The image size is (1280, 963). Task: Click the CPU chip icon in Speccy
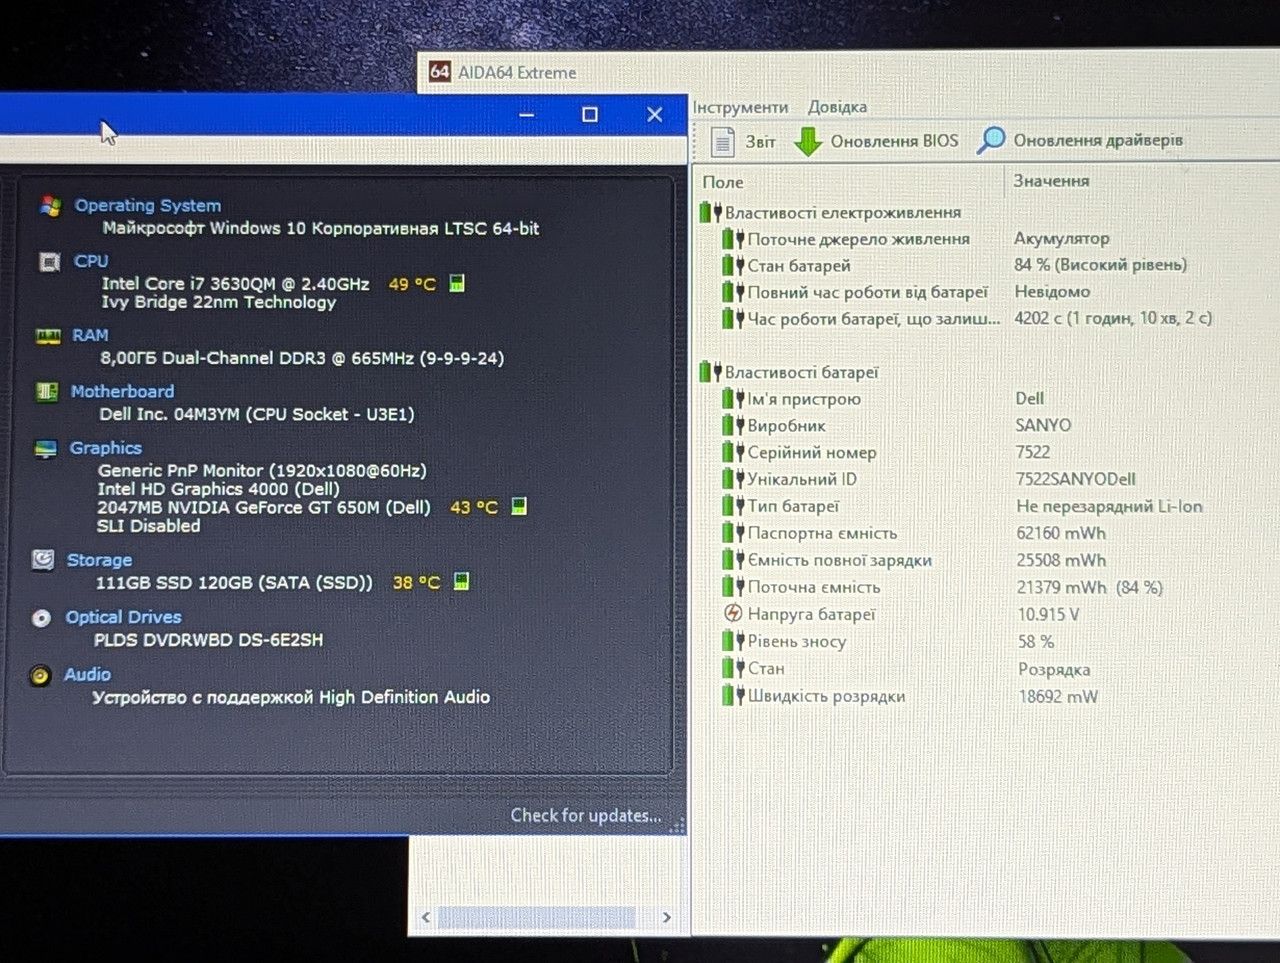point(49,262)
